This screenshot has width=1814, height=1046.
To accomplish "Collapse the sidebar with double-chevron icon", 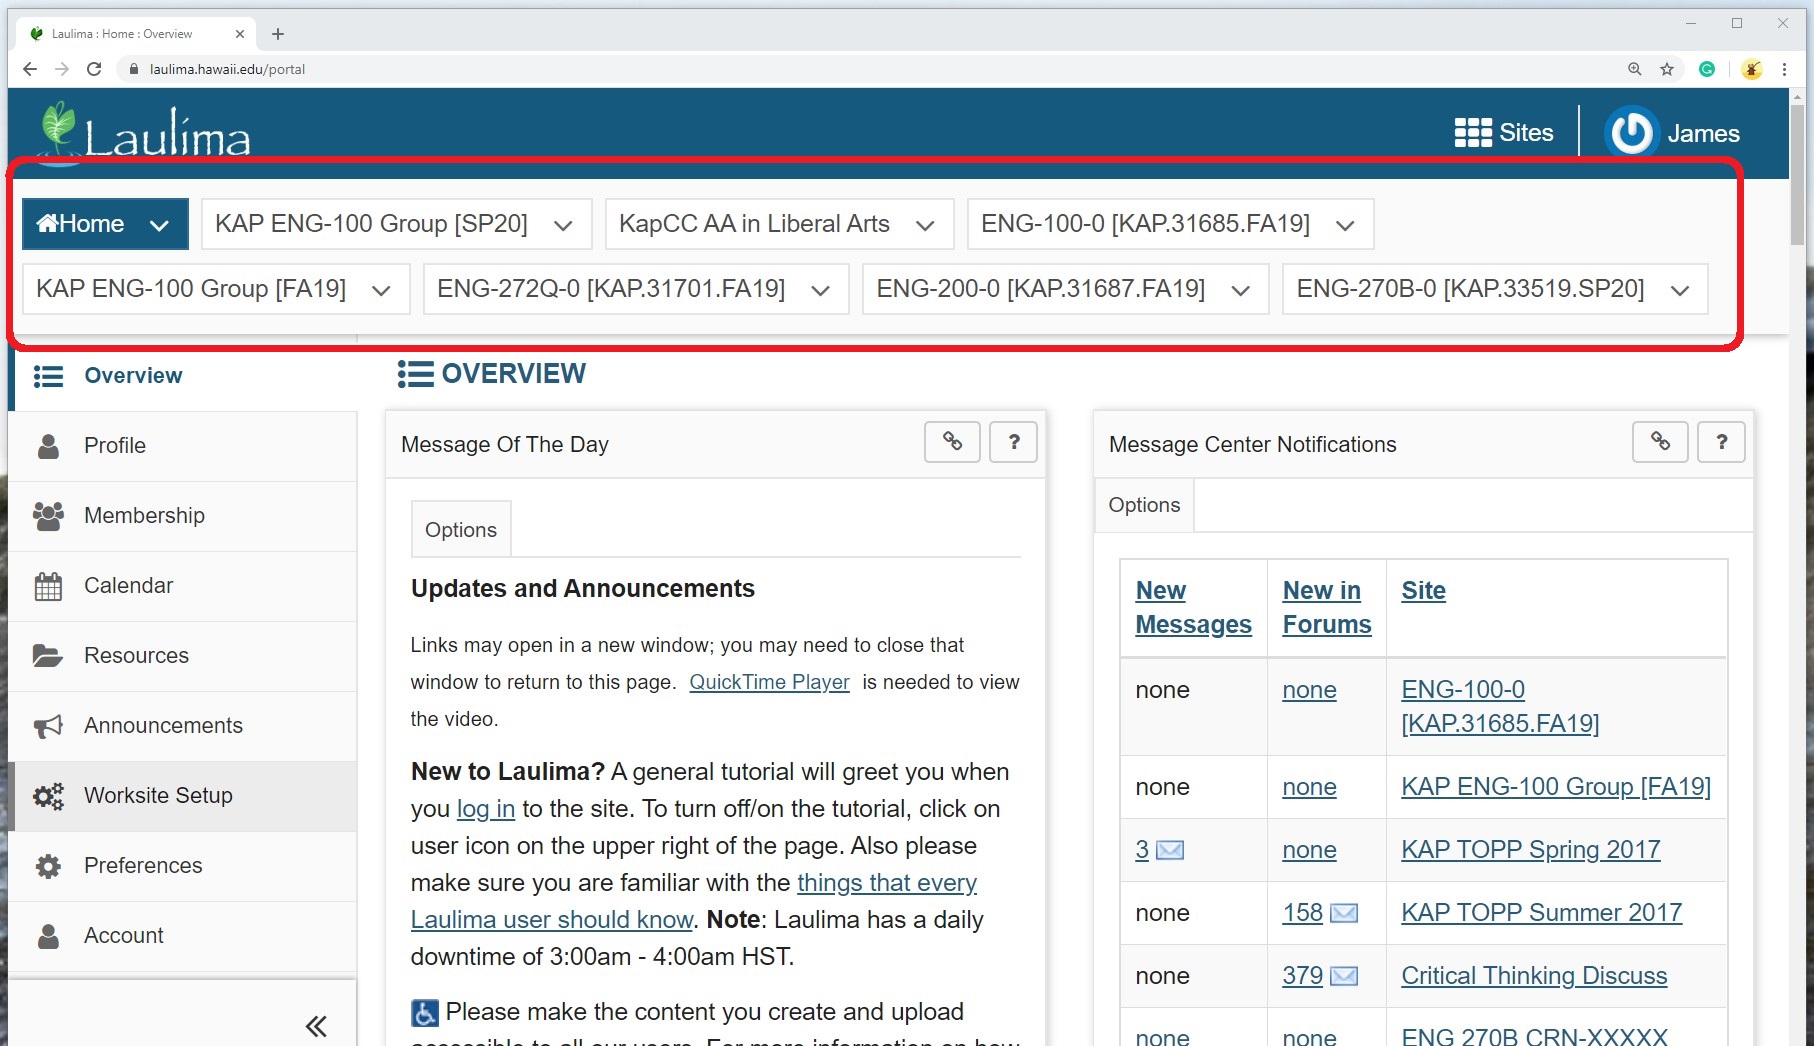I will [x=316, y=1026].
